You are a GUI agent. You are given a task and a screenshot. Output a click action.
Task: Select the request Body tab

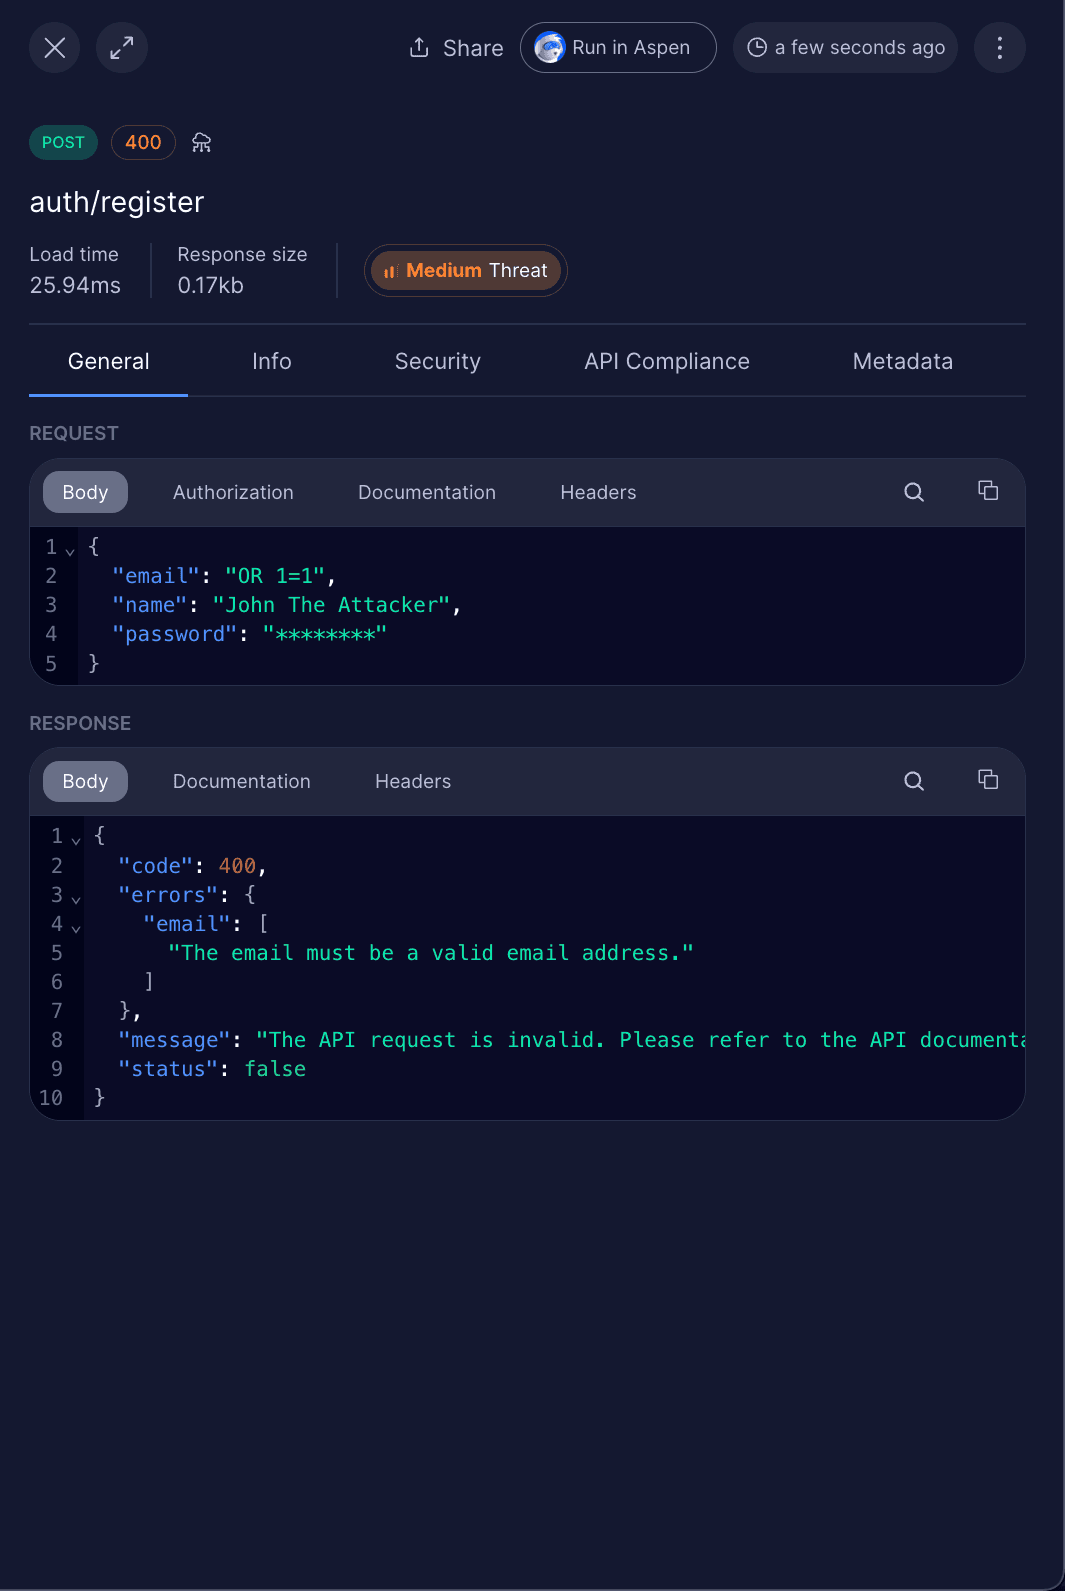tap(85, 492)
